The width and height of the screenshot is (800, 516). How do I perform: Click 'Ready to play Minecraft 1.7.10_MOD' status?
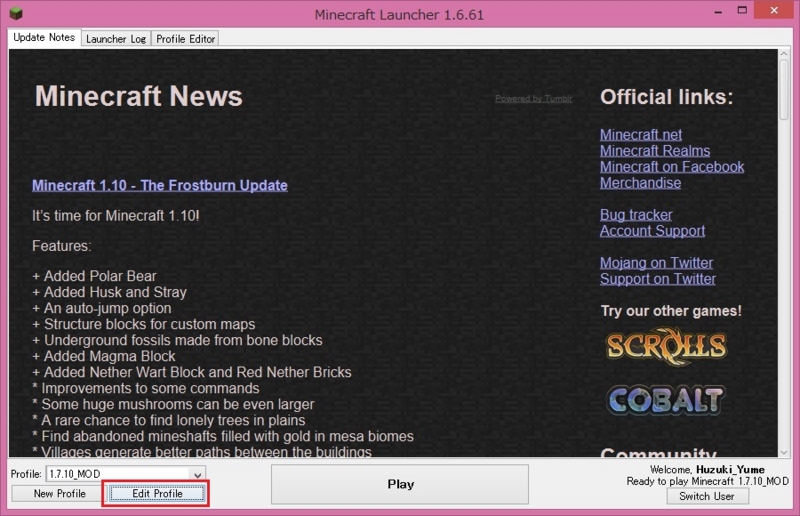(x=708, y=481)
